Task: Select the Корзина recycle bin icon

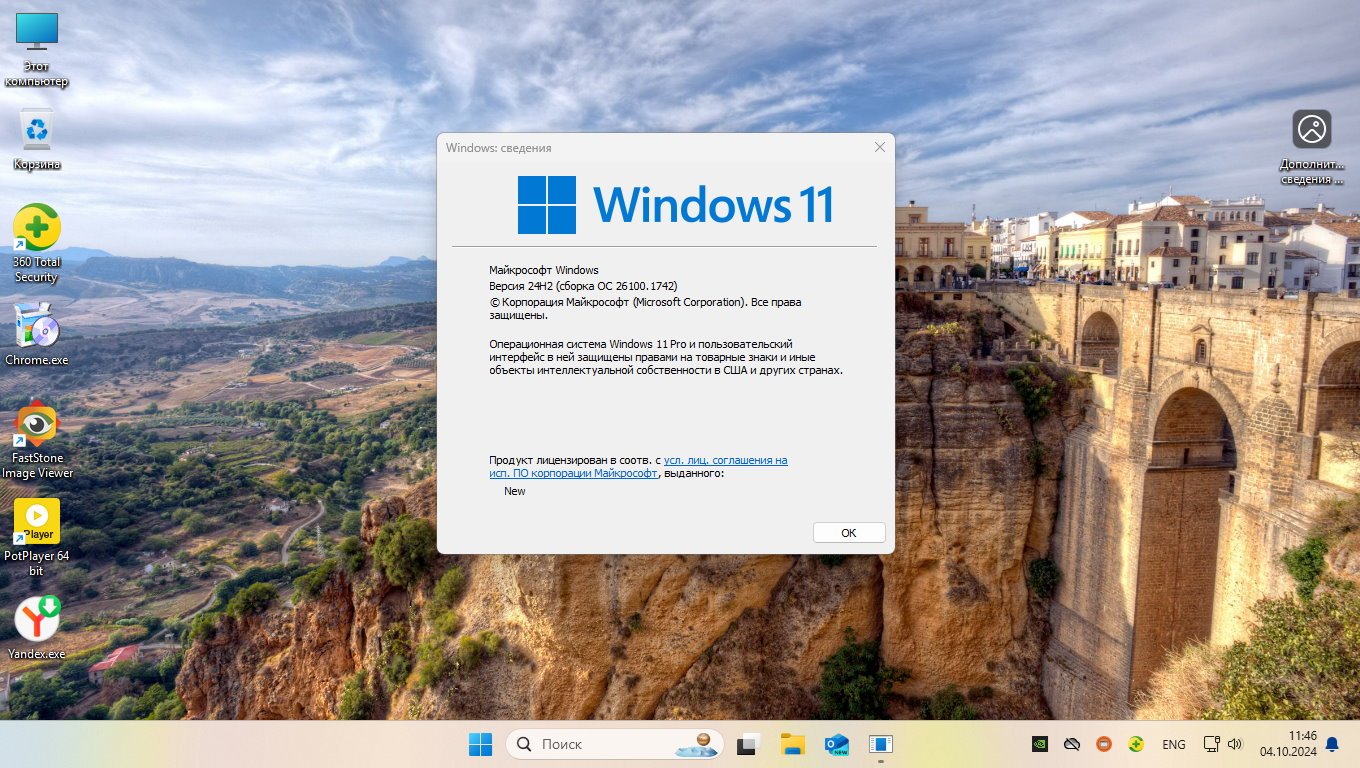Action: (37, 139)
